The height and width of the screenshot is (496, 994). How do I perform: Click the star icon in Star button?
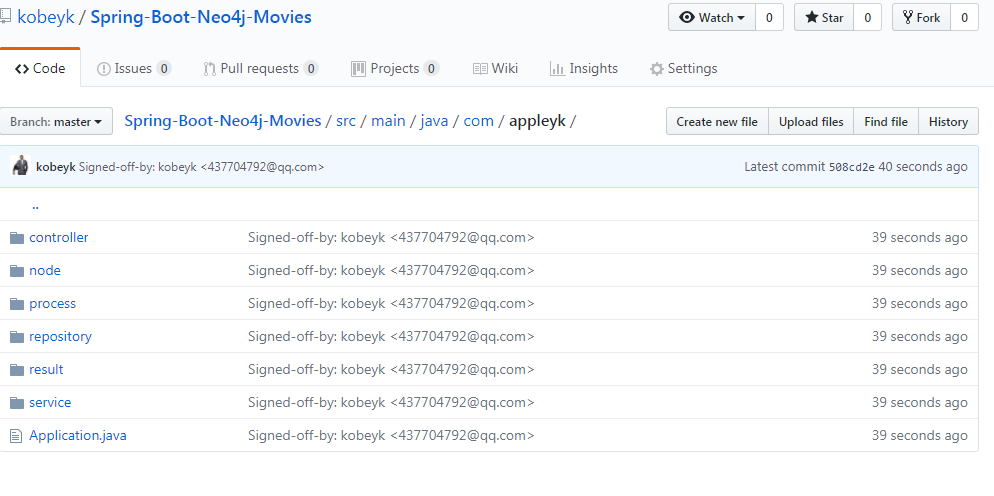point(811,17)
